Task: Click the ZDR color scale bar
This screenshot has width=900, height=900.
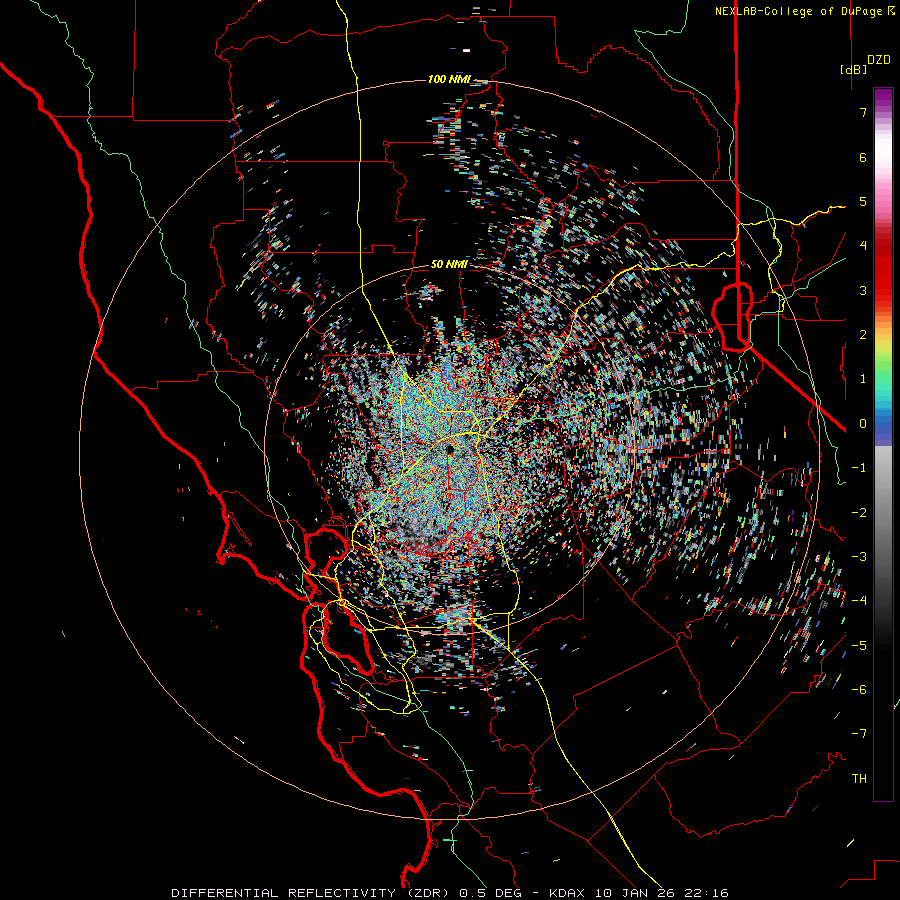Action: (883, 444)
